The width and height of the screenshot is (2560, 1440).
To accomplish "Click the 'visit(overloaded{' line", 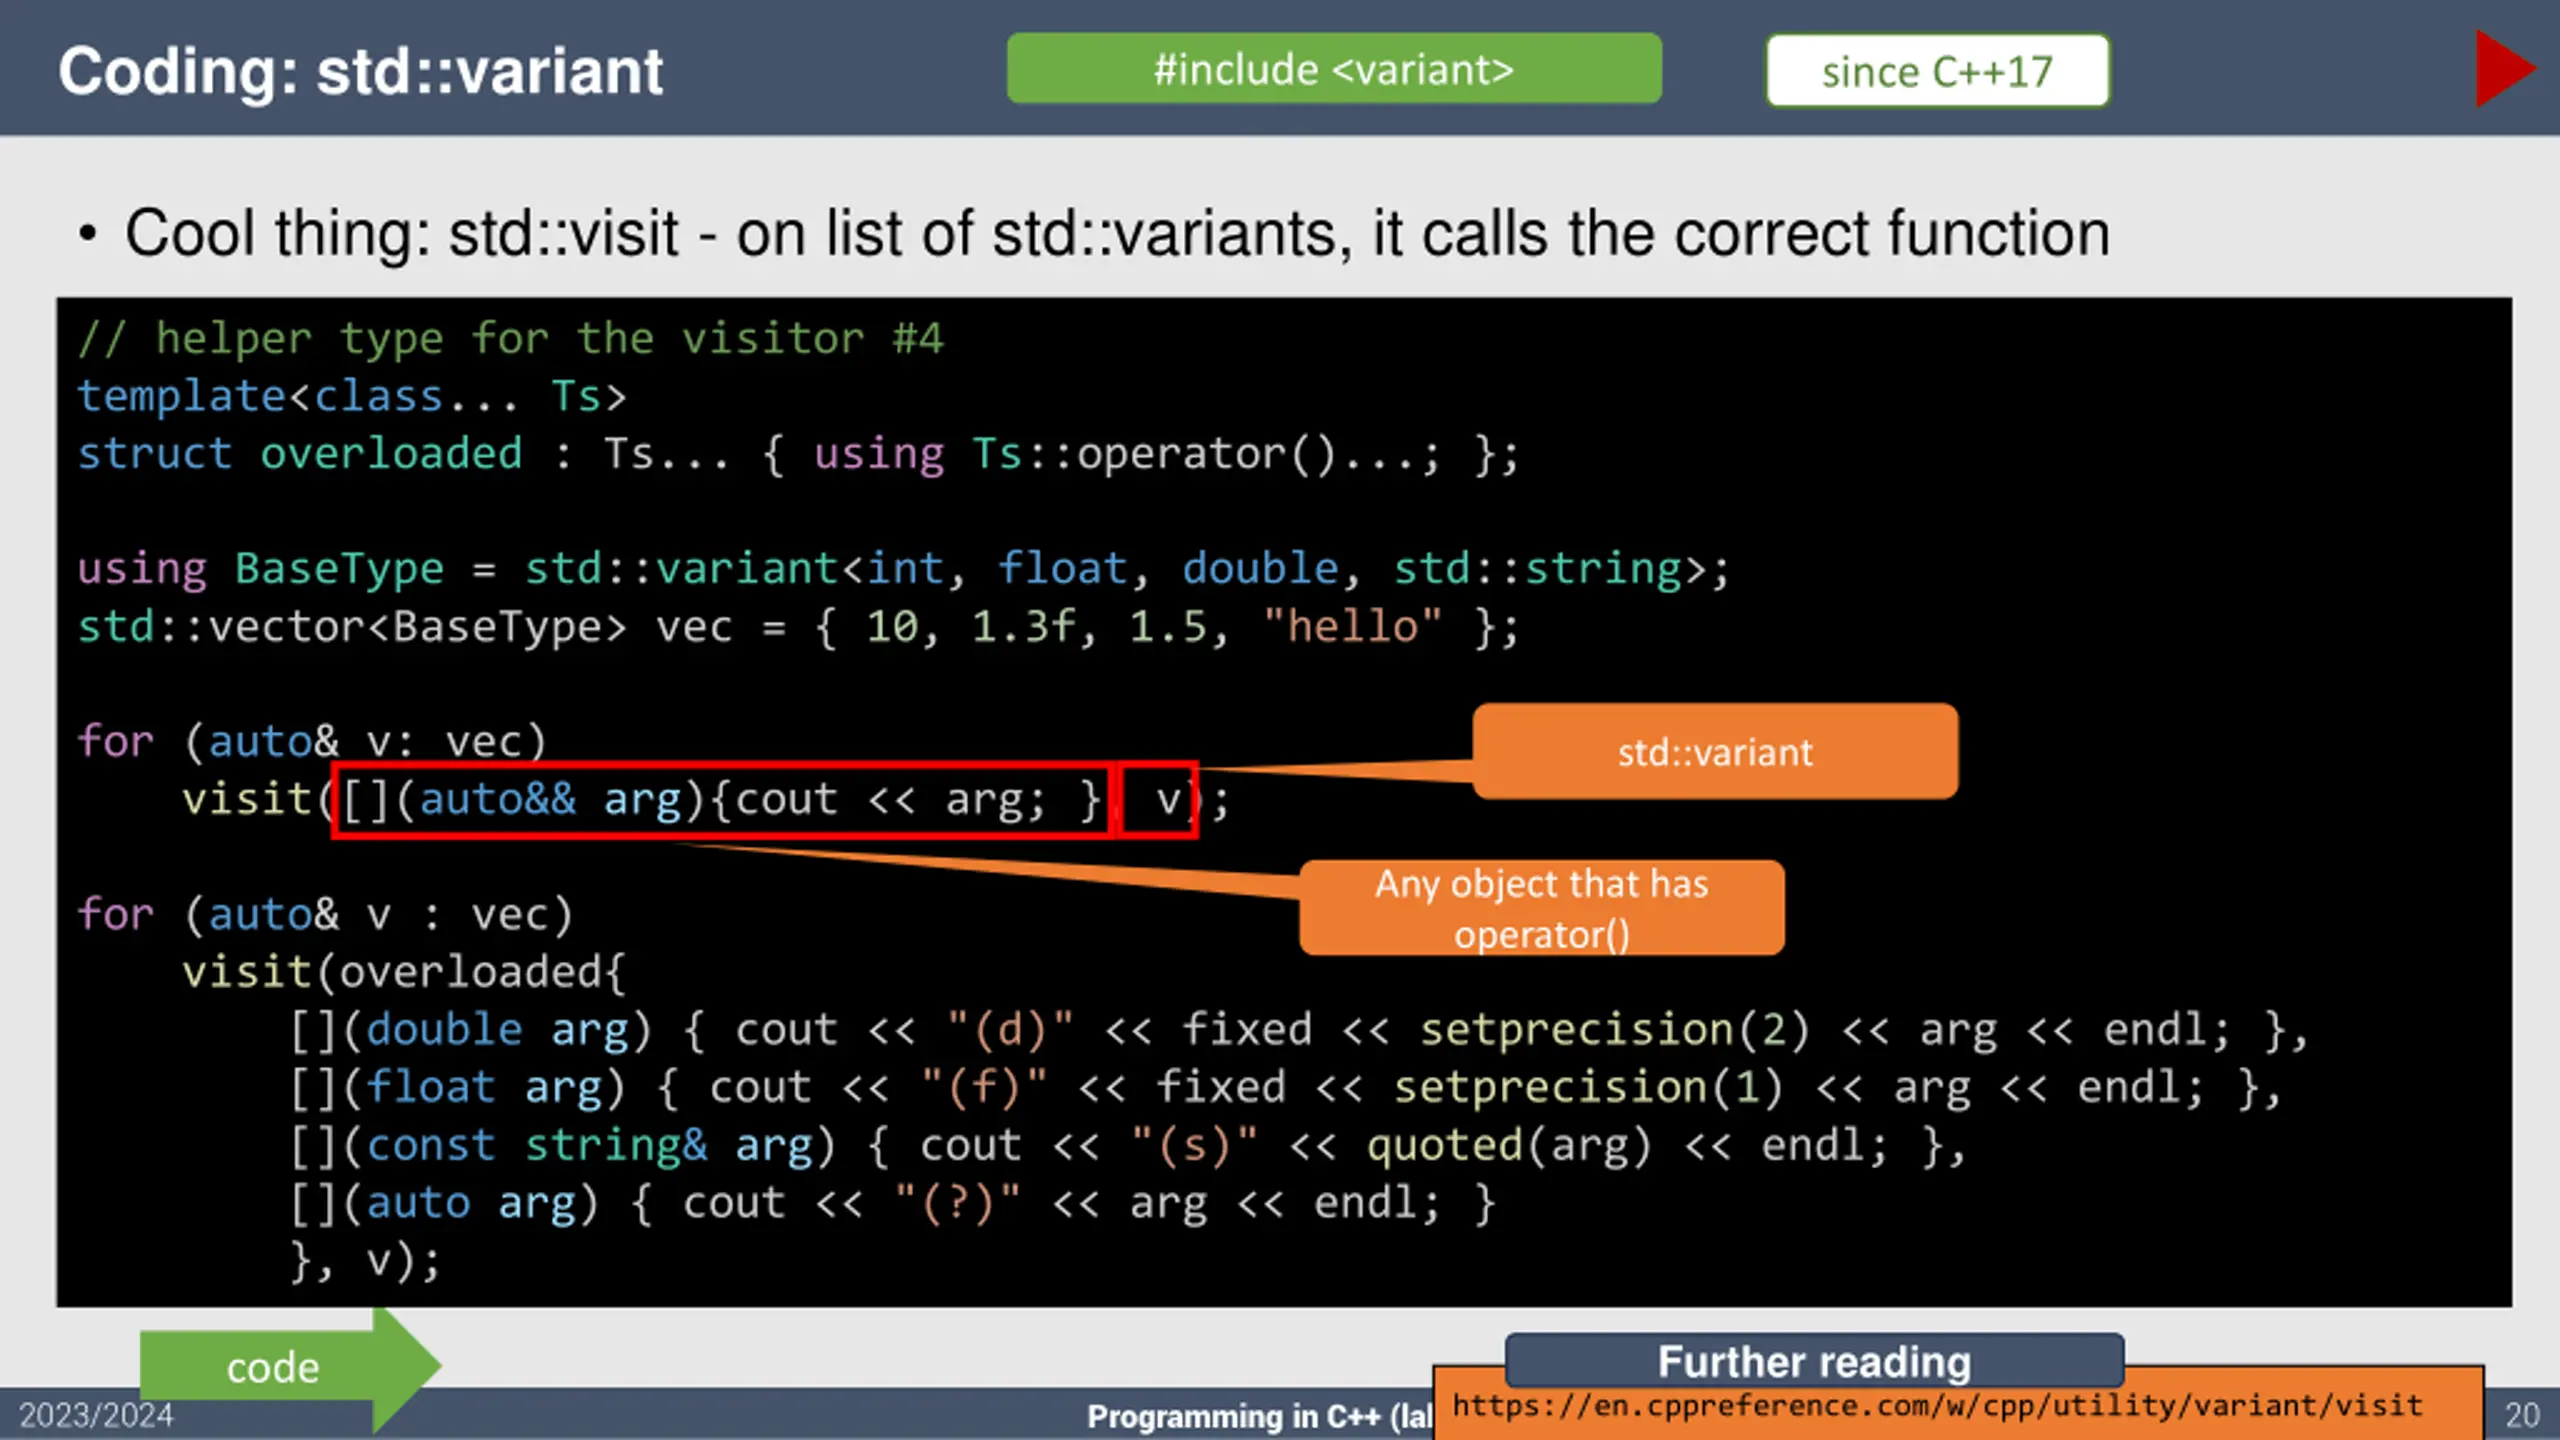I will pos(404,972).
